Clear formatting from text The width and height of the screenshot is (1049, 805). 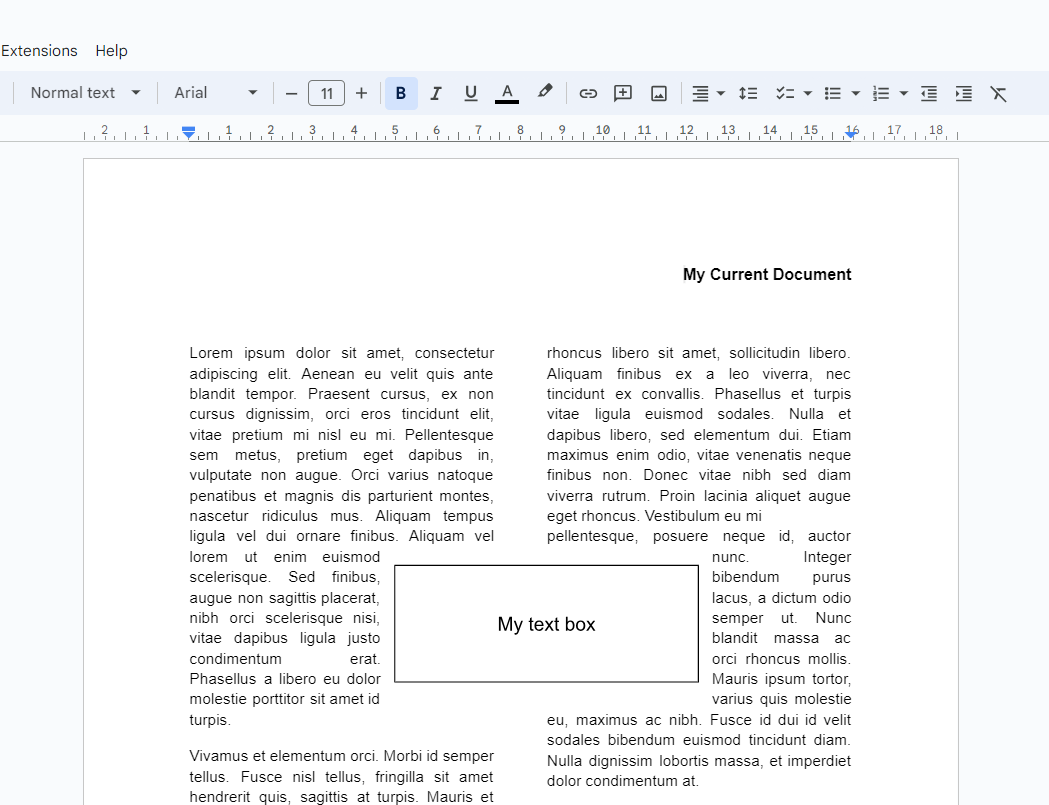coord(999,93)
